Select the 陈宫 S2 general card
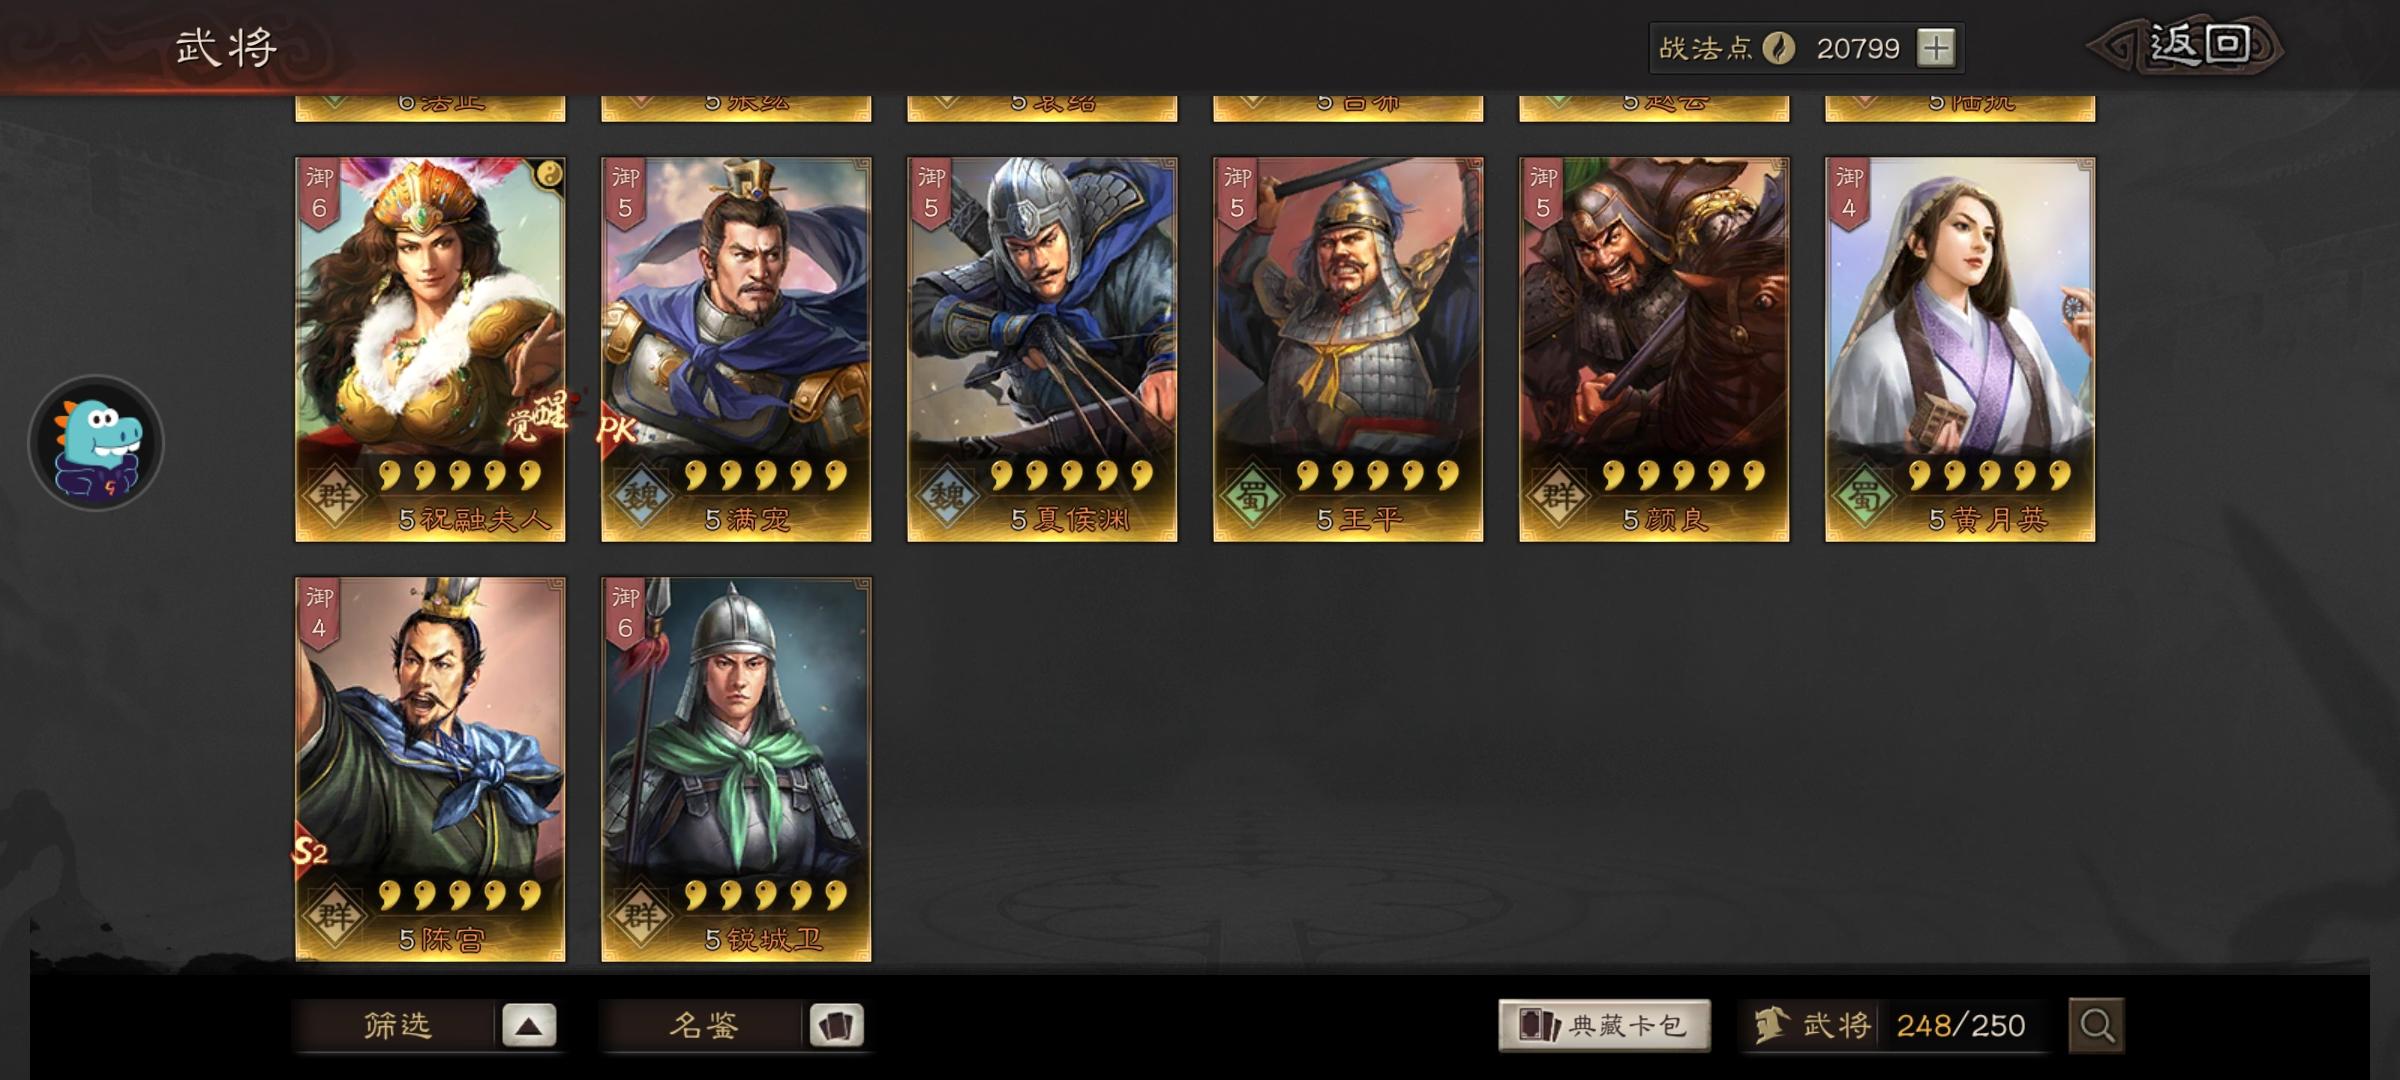Viewport: 2400px width, 1080px height. coord(430,770)
